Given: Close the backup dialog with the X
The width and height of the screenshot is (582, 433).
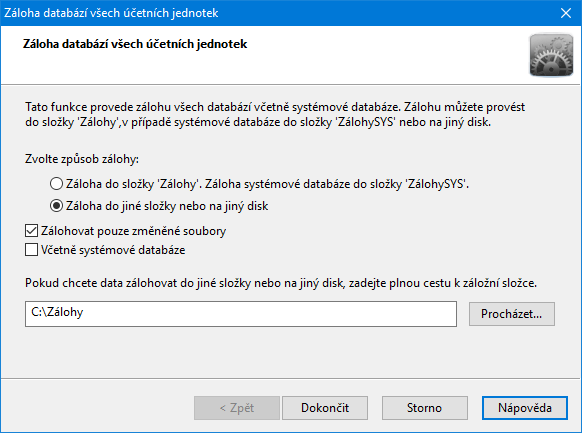Looking at the screenshot, I should pos(566,13).
